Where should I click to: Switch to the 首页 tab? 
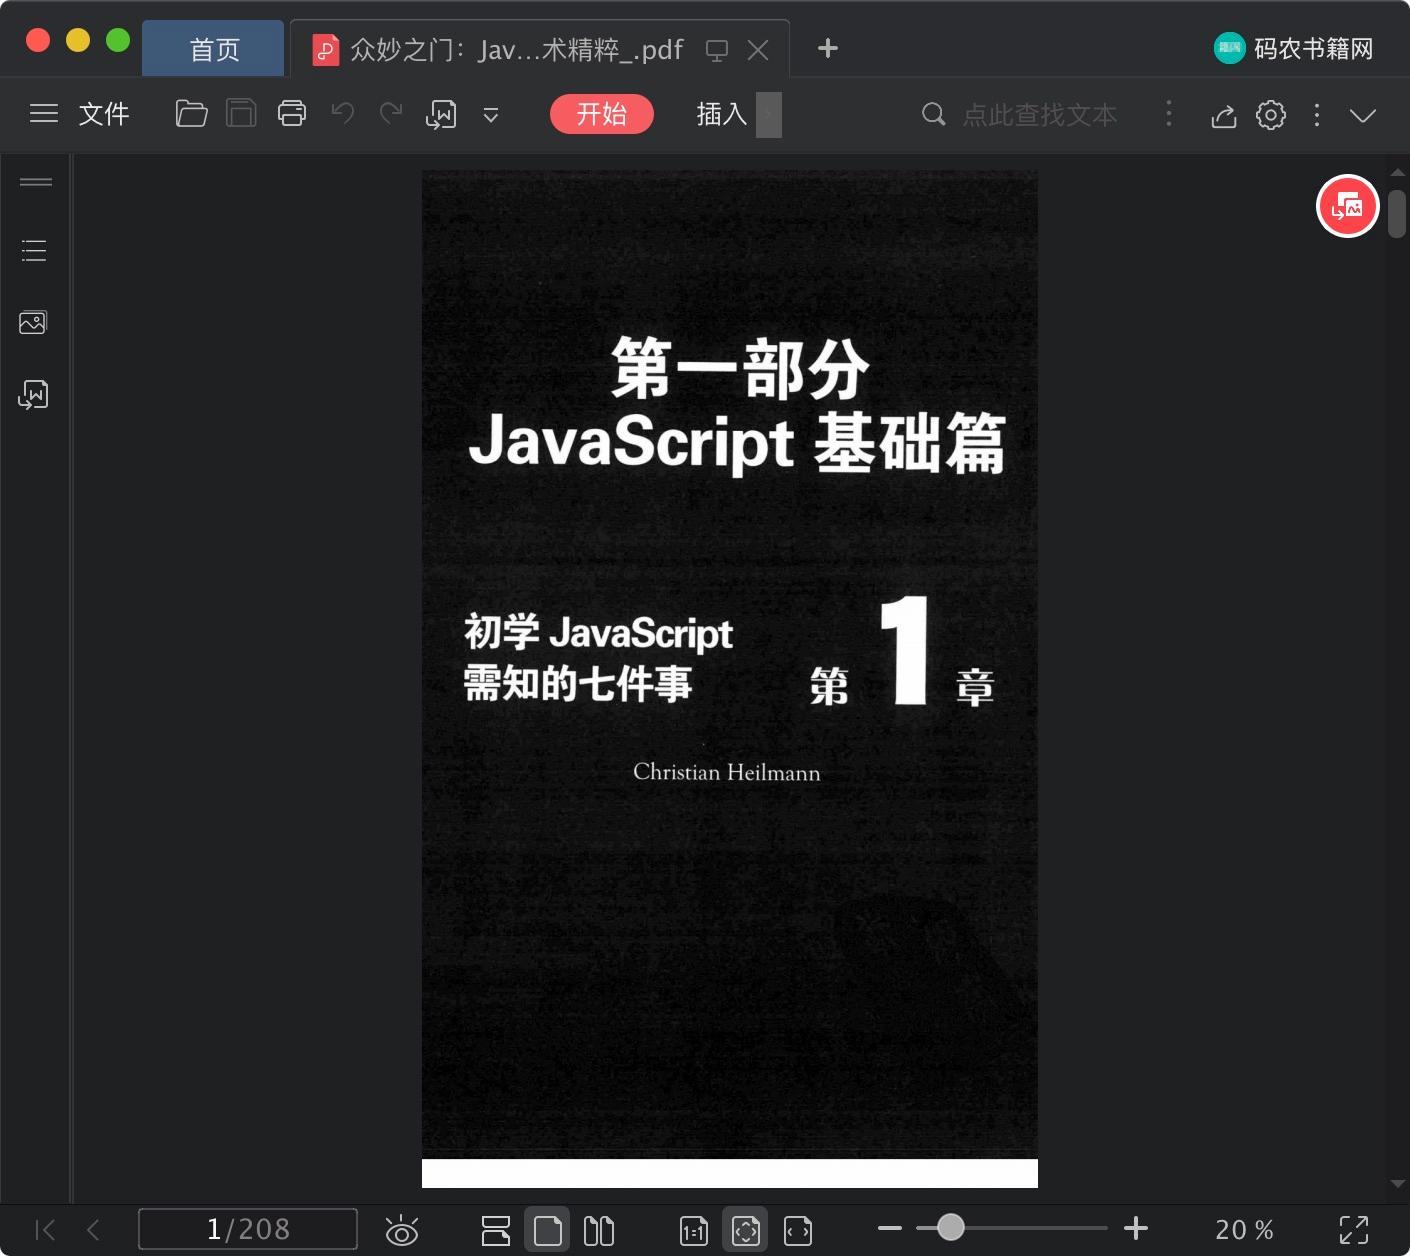pyautogui.click(x=214, y=49)
